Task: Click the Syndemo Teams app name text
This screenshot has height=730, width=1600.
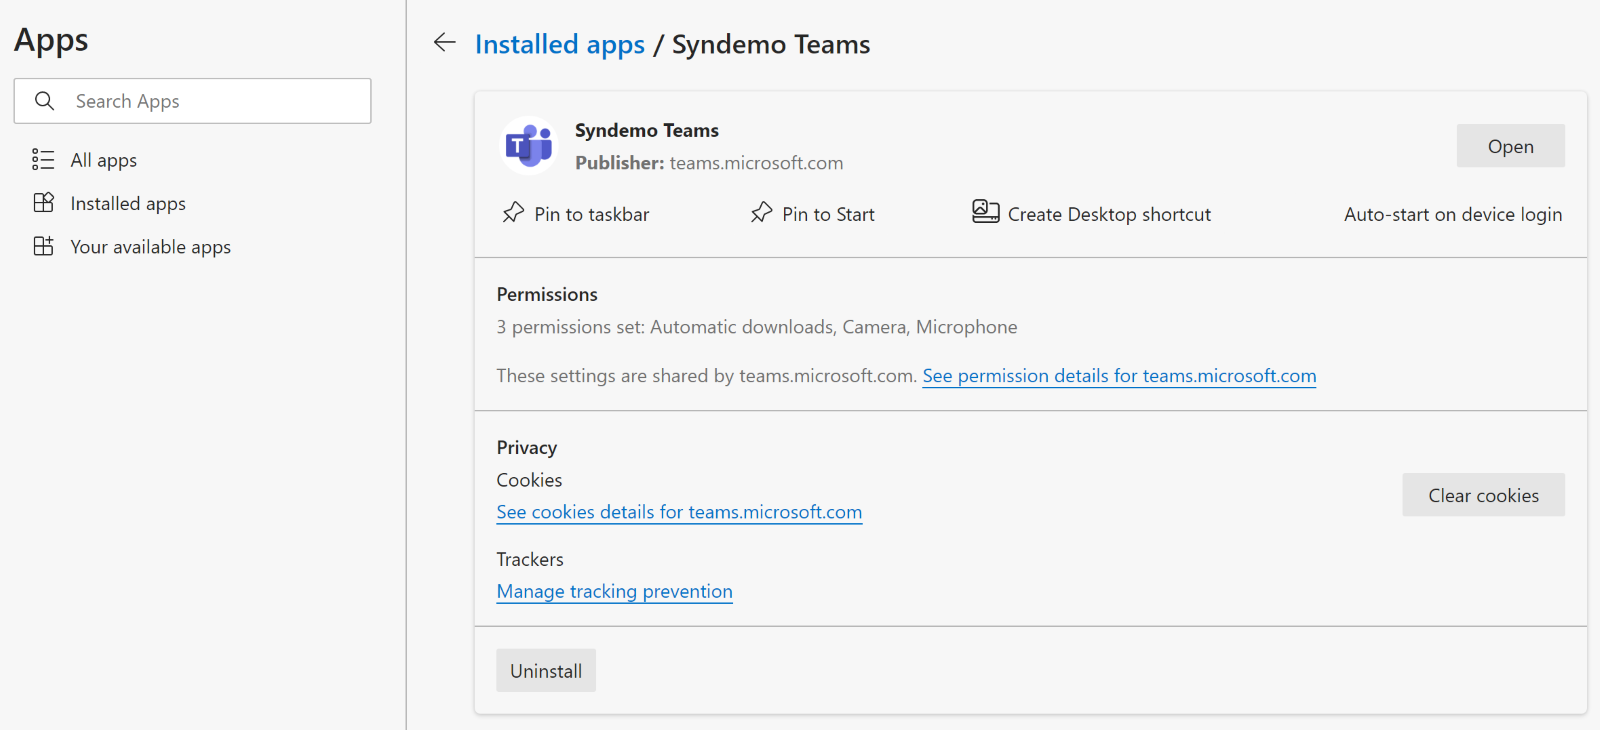Action: (647, 130)
